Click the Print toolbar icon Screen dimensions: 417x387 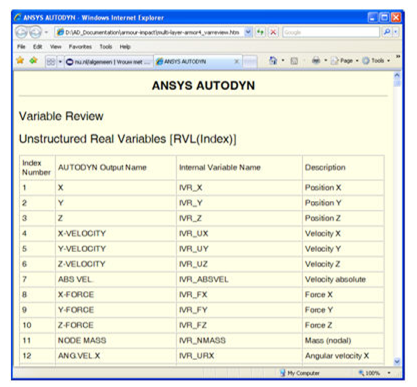click(x=316, y=61)
